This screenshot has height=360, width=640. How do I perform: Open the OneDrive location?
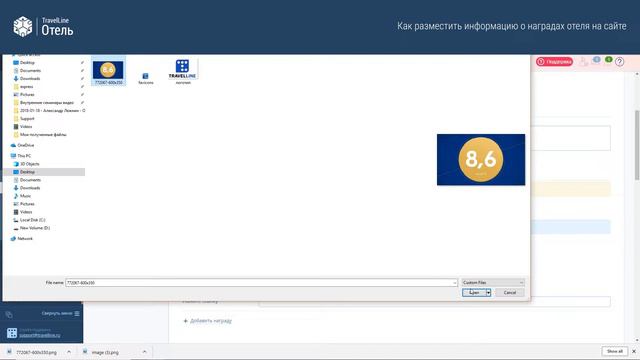click(25, 145)
